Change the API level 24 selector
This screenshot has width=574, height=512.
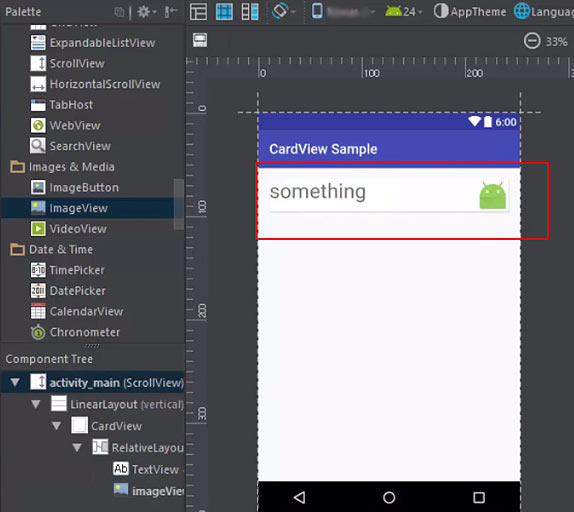pyautogui.click(x=403, y=12)
